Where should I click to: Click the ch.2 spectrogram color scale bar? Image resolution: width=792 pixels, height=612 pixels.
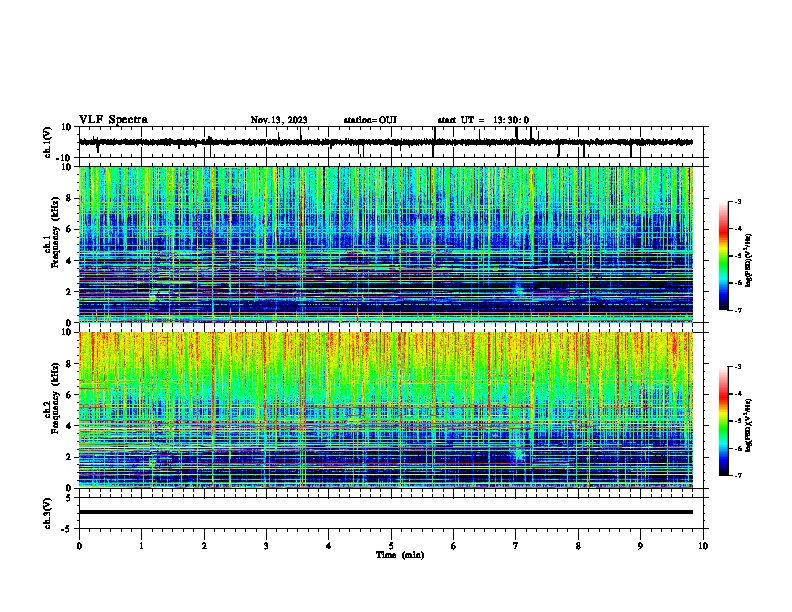coord(724,421)
